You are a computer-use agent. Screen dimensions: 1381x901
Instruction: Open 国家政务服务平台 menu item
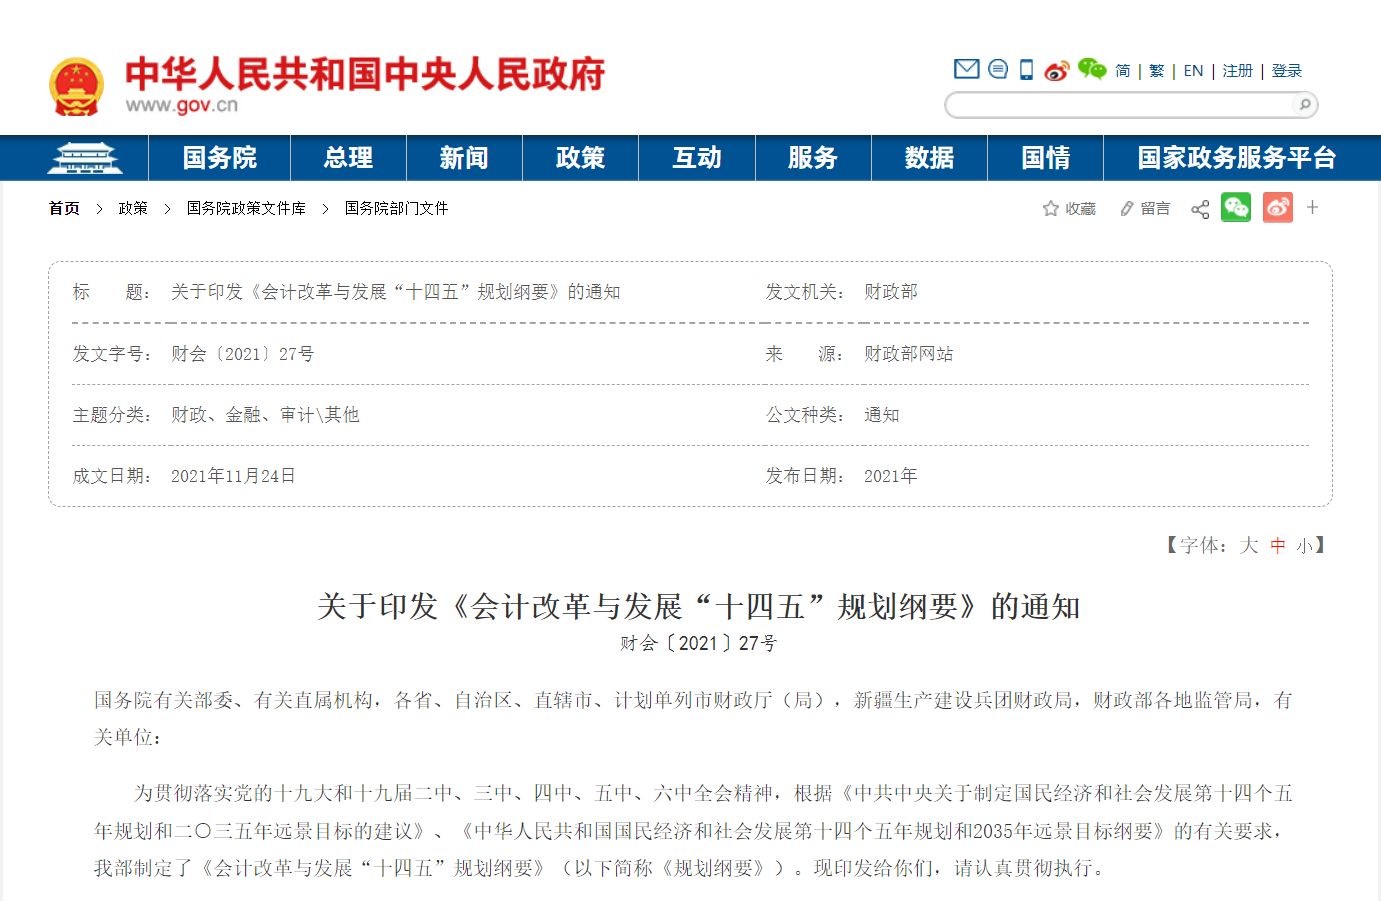pyautogui.click(x=1237, y=158)
